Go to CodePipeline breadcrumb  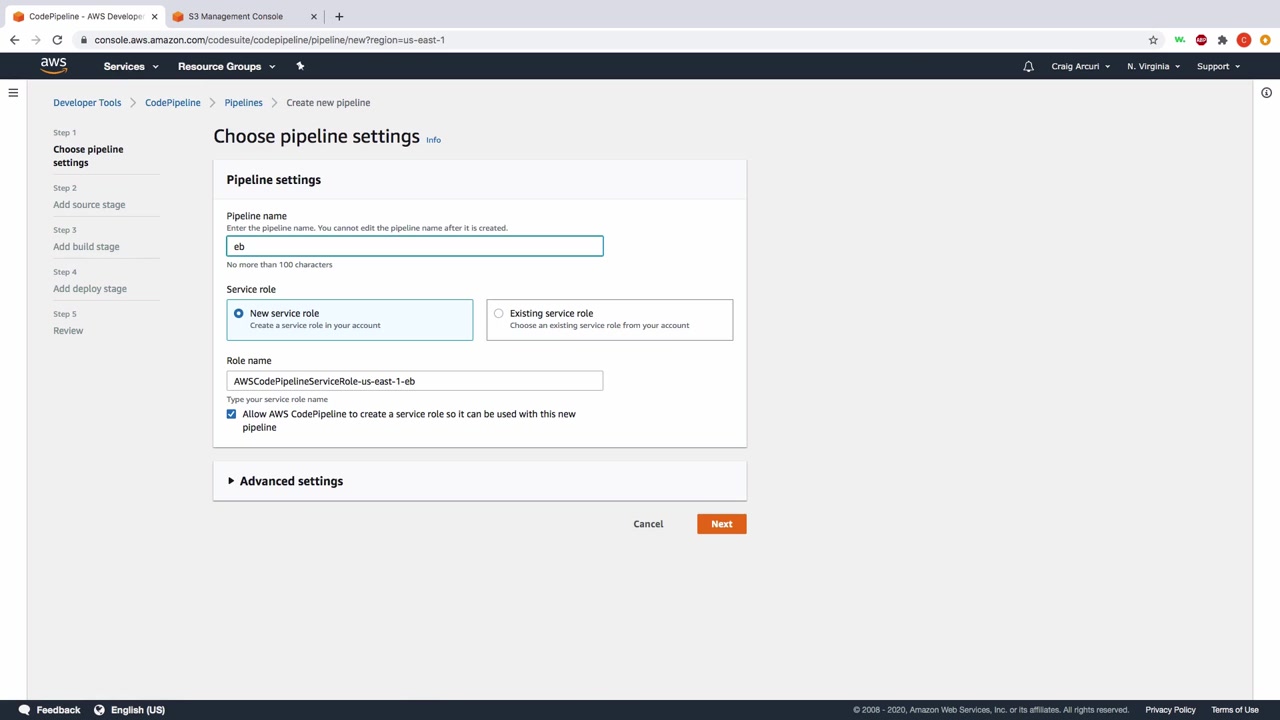[172, 102]
